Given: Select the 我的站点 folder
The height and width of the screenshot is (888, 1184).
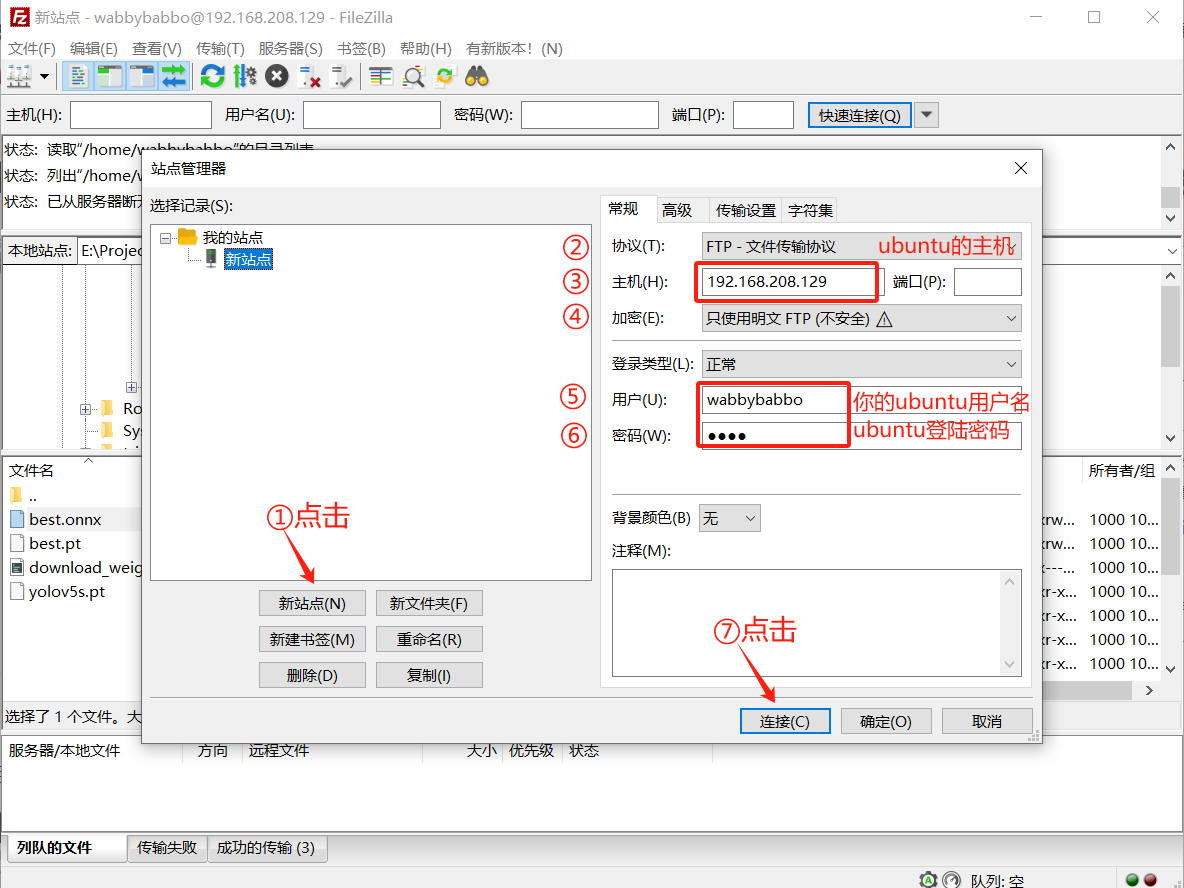Looking at the screenshot, I should pyautogui.click(x=233, y=238).
